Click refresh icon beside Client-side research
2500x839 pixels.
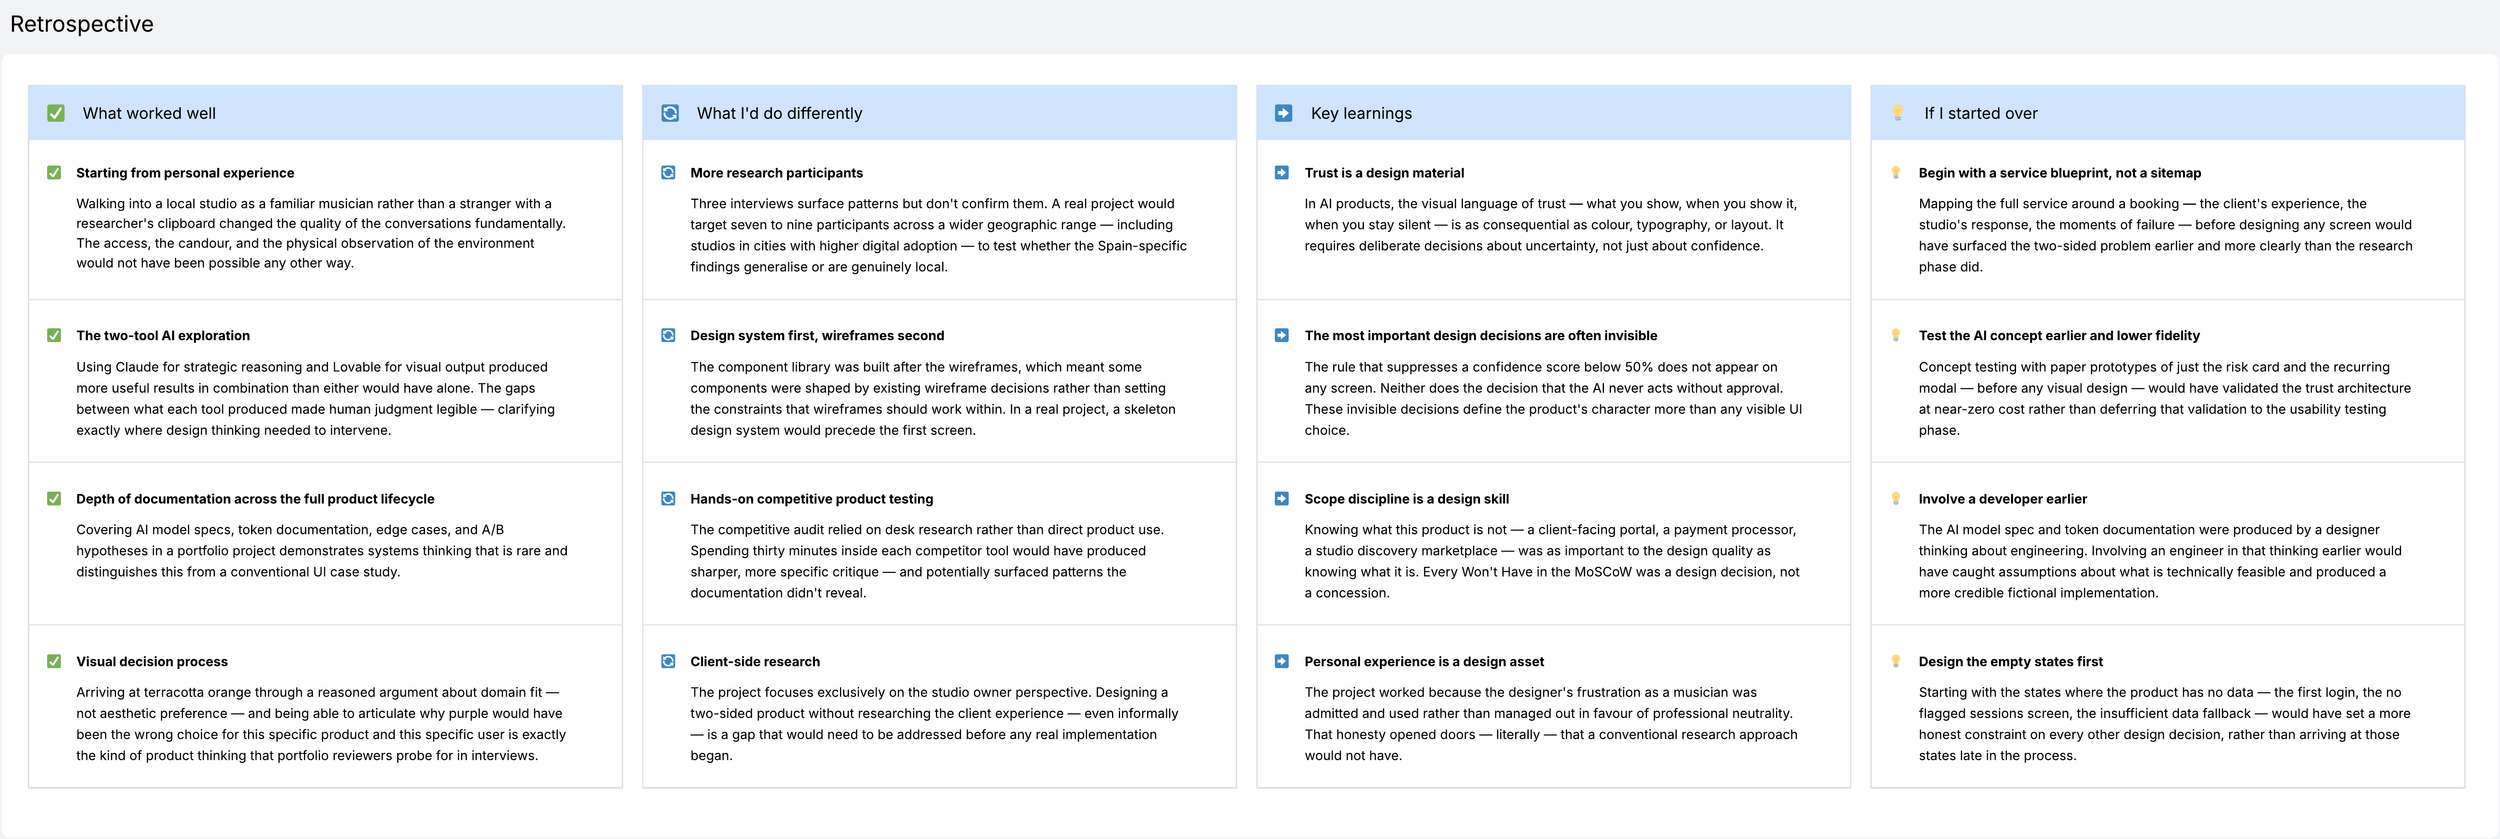(668, 661)
